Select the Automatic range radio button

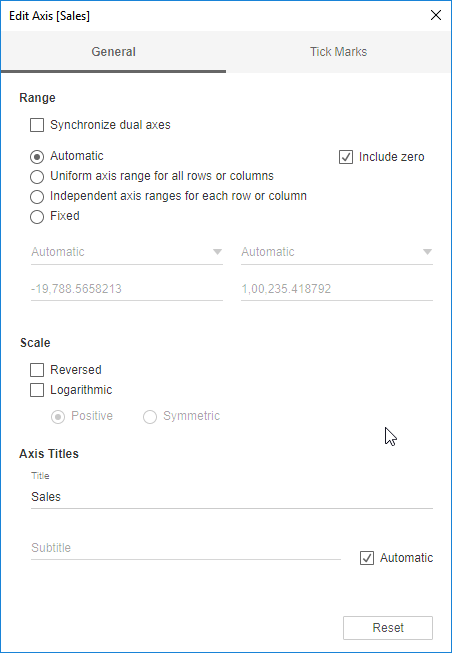point(37,157)
